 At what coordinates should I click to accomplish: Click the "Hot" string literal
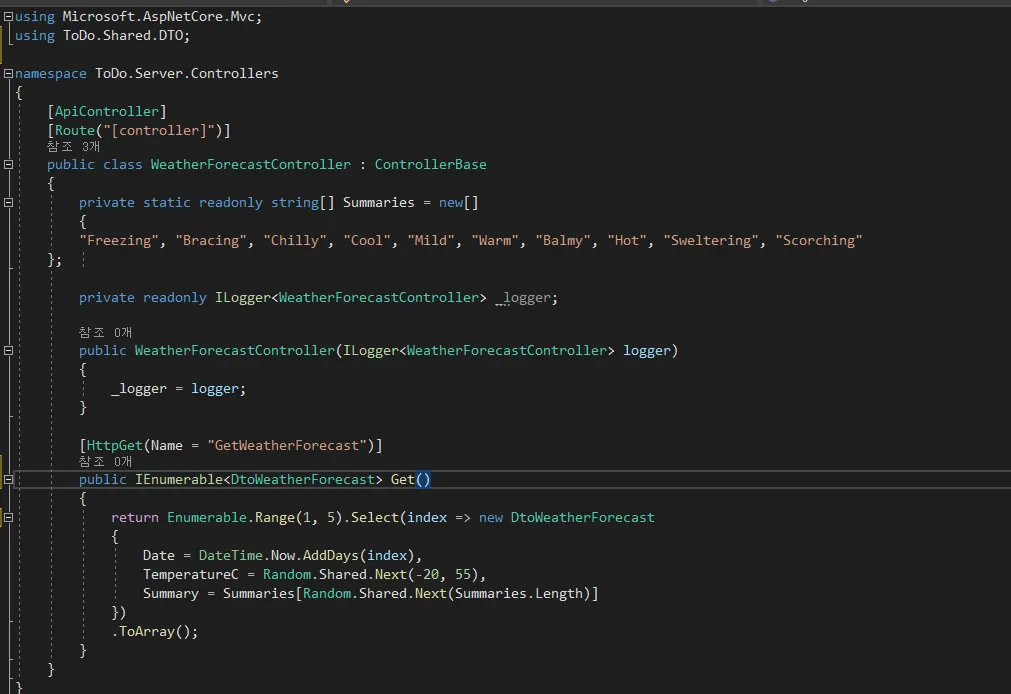click(x=627, y=241)
